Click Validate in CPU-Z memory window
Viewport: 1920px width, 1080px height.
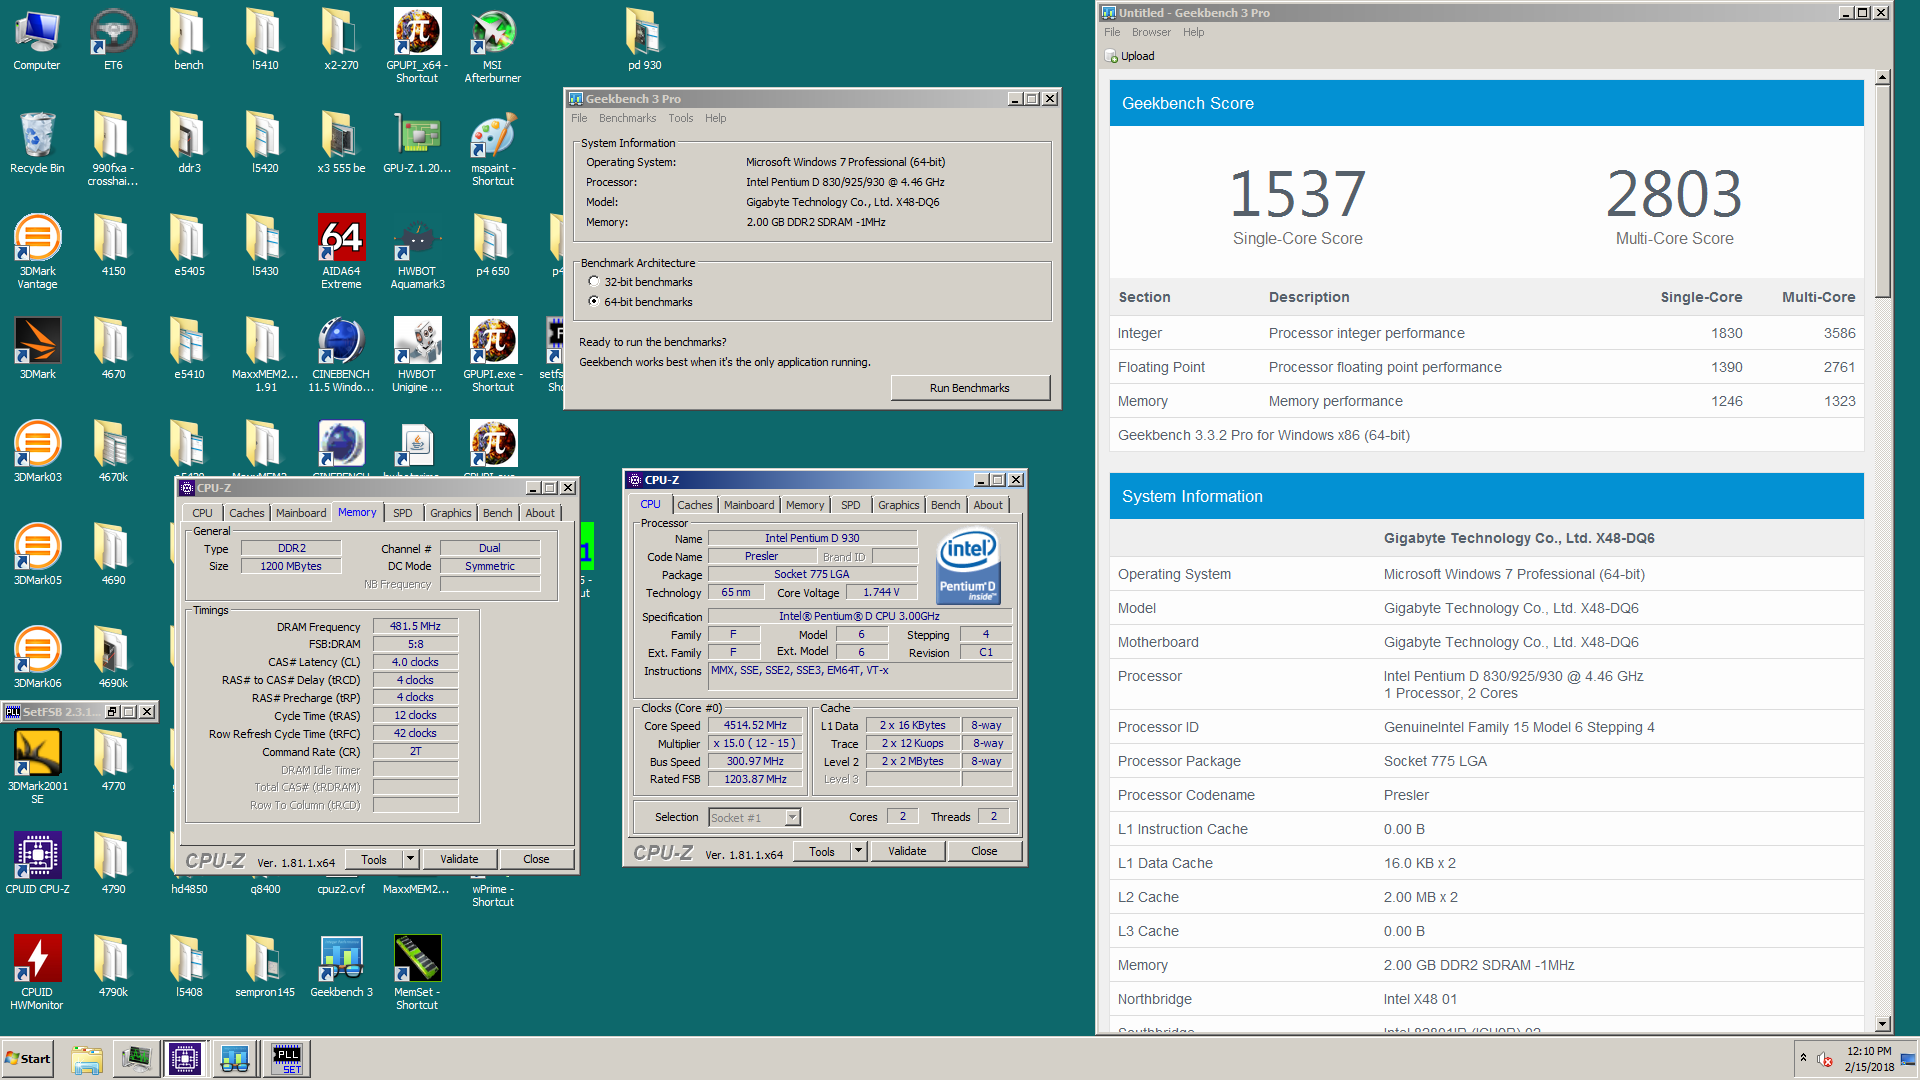click(x=459, y=859)
